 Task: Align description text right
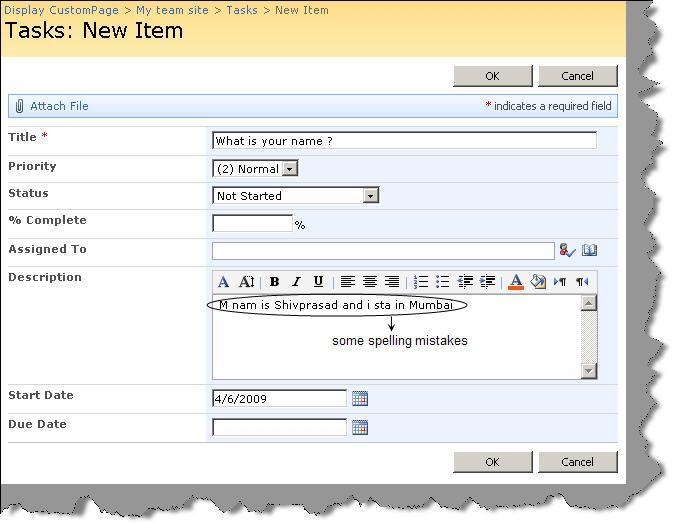pos(392,282)
